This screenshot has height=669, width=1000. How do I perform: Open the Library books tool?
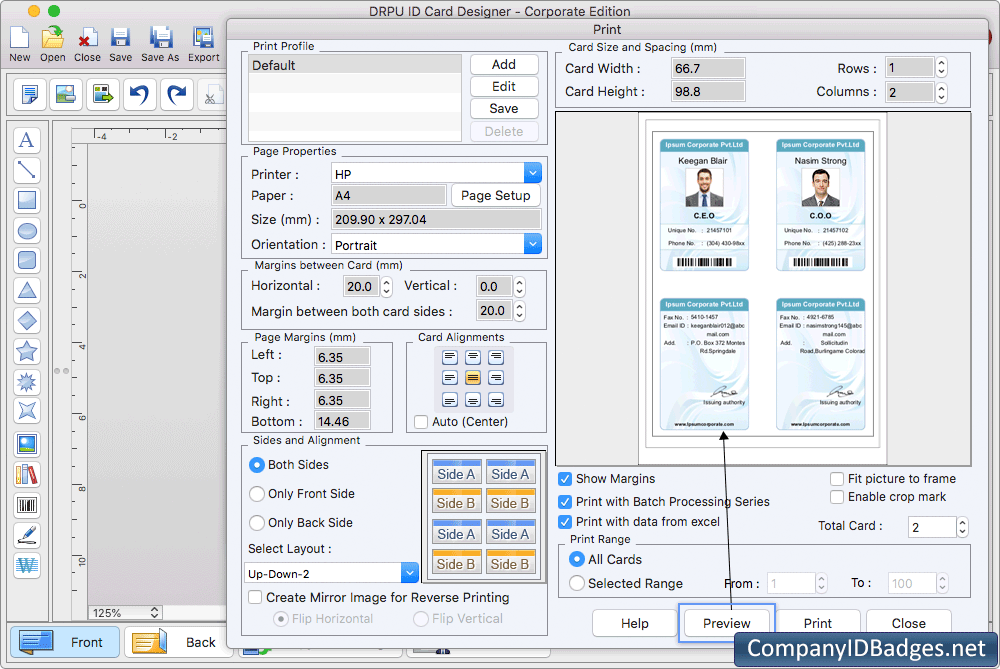(x=27, y=474)
